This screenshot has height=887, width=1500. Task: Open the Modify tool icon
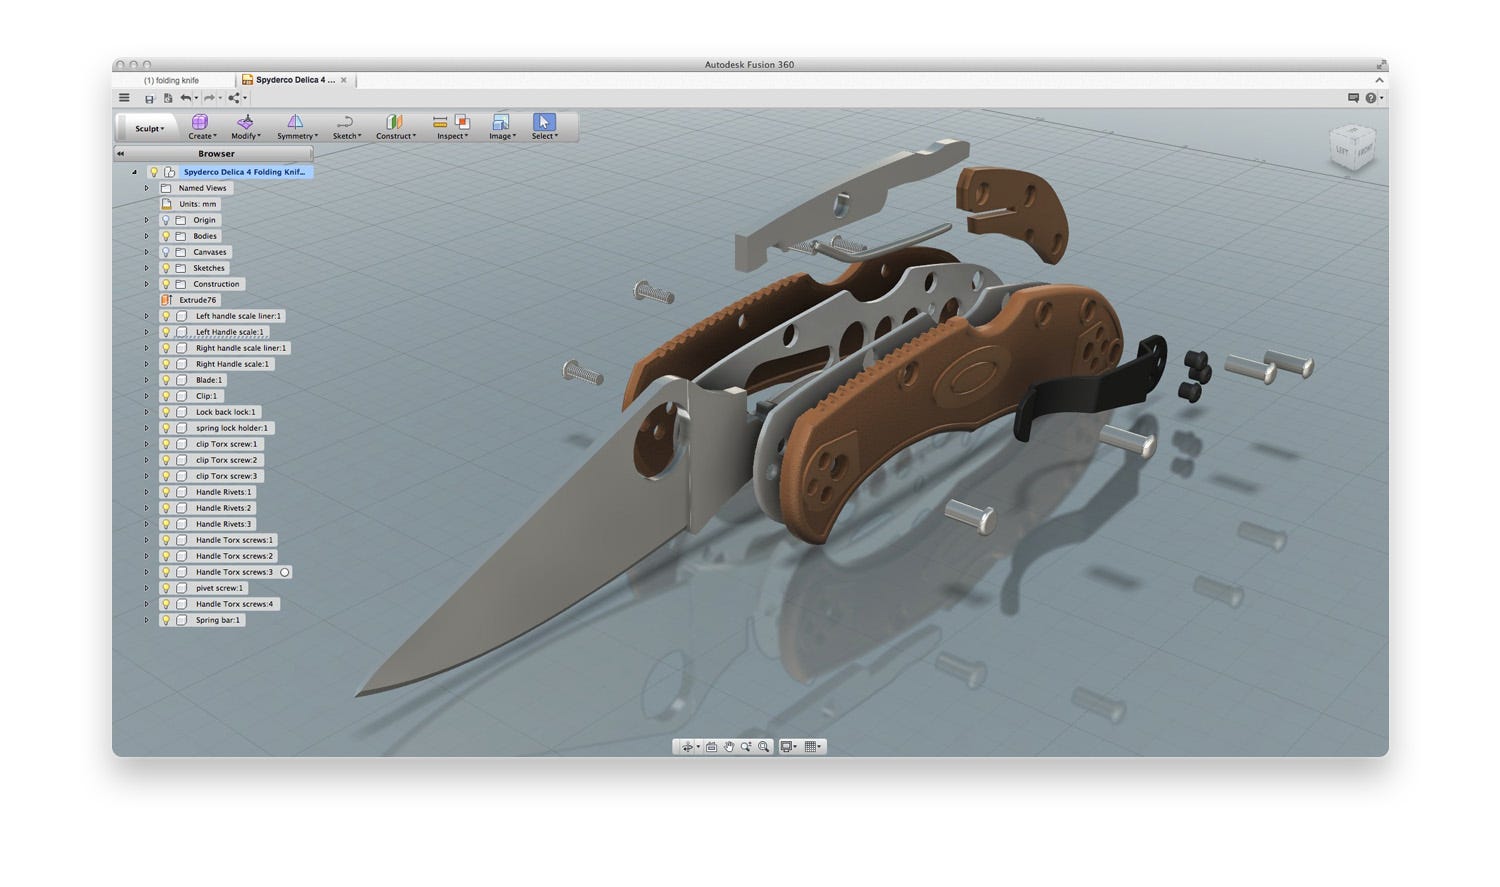pos(245,122)
